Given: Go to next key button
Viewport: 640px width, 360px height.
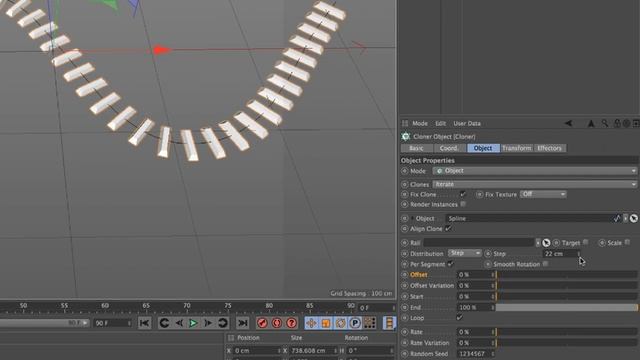Looking at the screenshot, I should coord(222,323).
